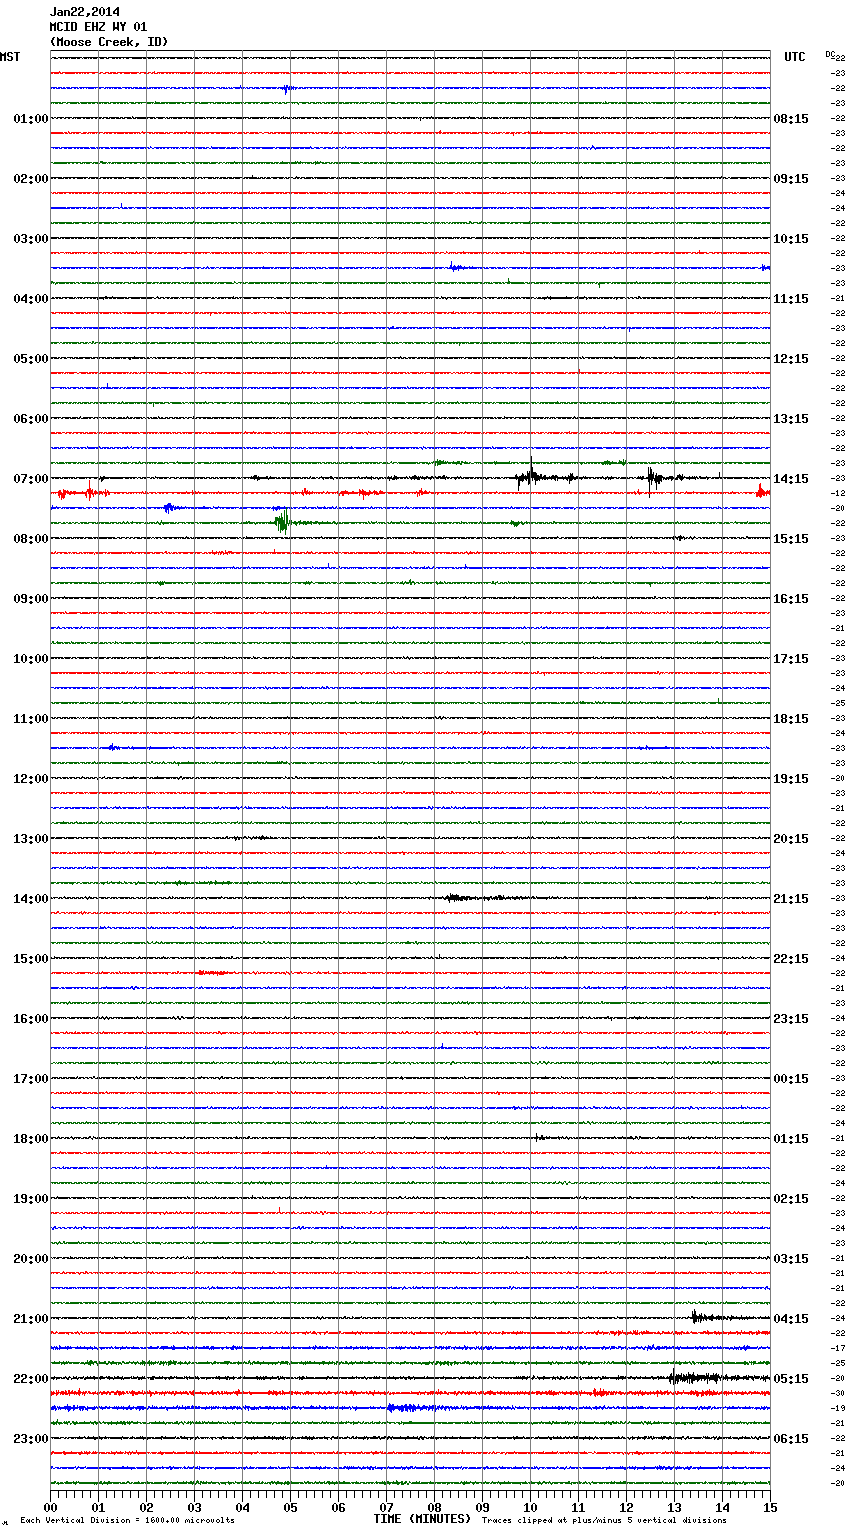Select the 23:00 MST time label
Image resolution: width=850 pixels, height=1534 pixels.
31,1439
